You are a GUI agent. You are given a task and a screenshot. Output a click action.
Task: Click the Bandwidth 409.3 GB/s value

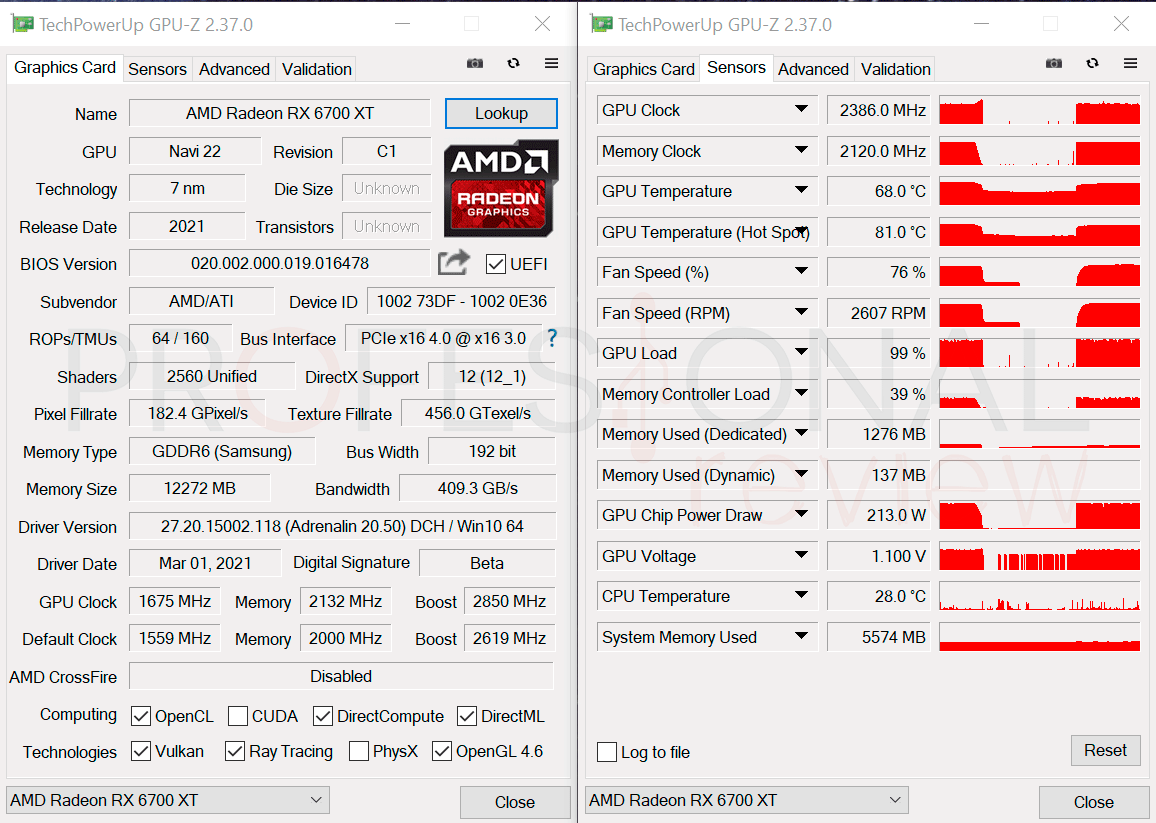pyautogui.click(x=478, y=488)
